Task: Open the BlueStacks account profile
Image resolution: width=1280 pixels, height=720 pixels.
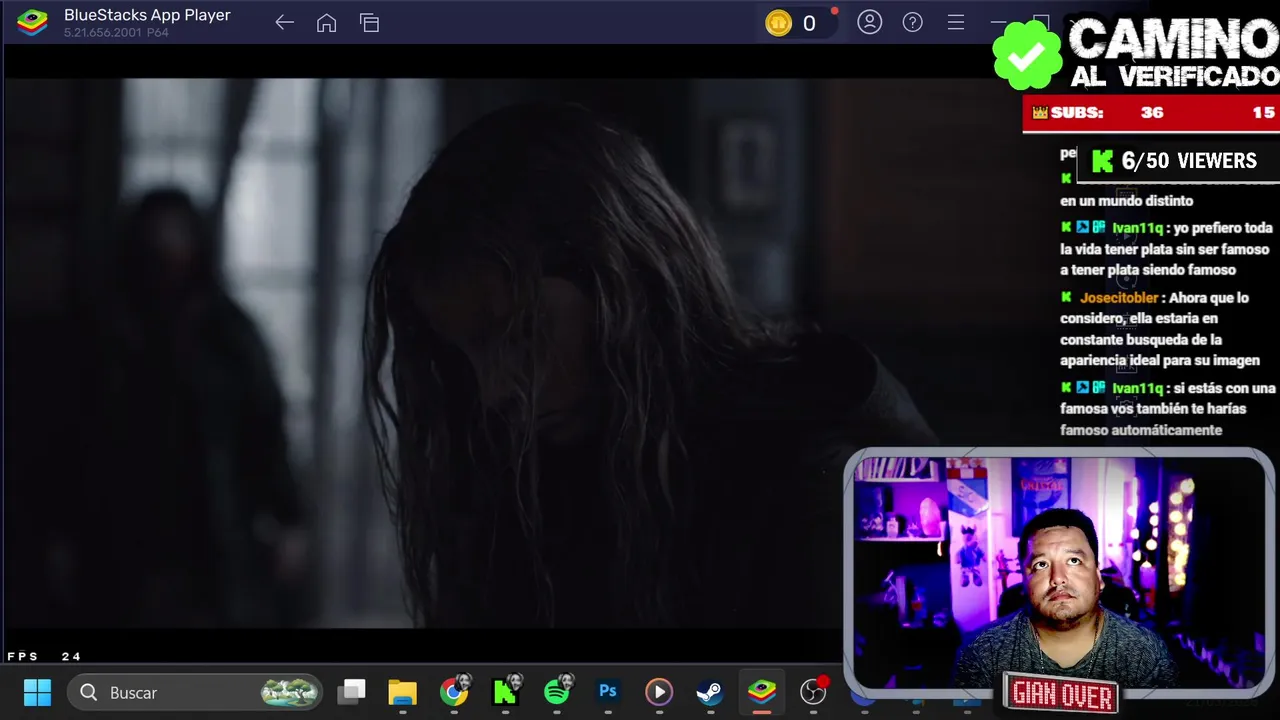Action: 869,22
